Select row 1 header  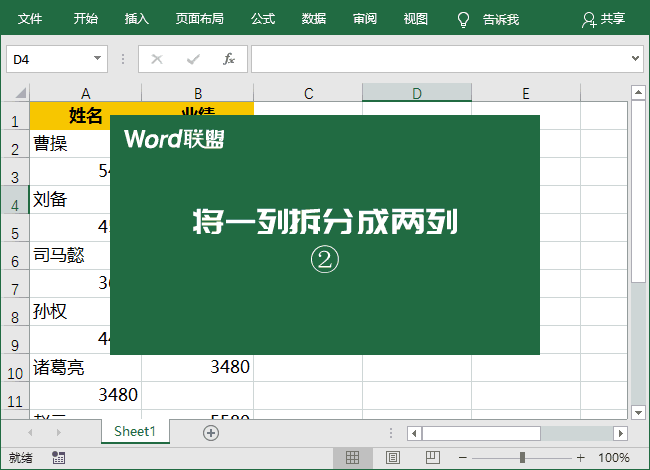tap(15, 116)
